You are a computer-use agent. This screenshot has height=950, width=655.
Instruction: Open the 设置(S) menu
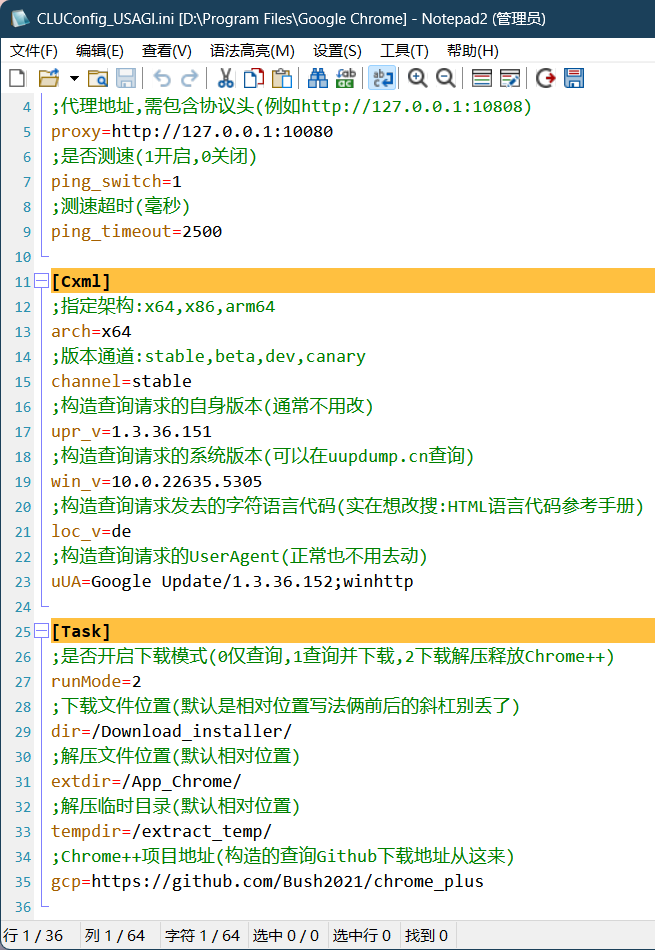coord(337,50)
